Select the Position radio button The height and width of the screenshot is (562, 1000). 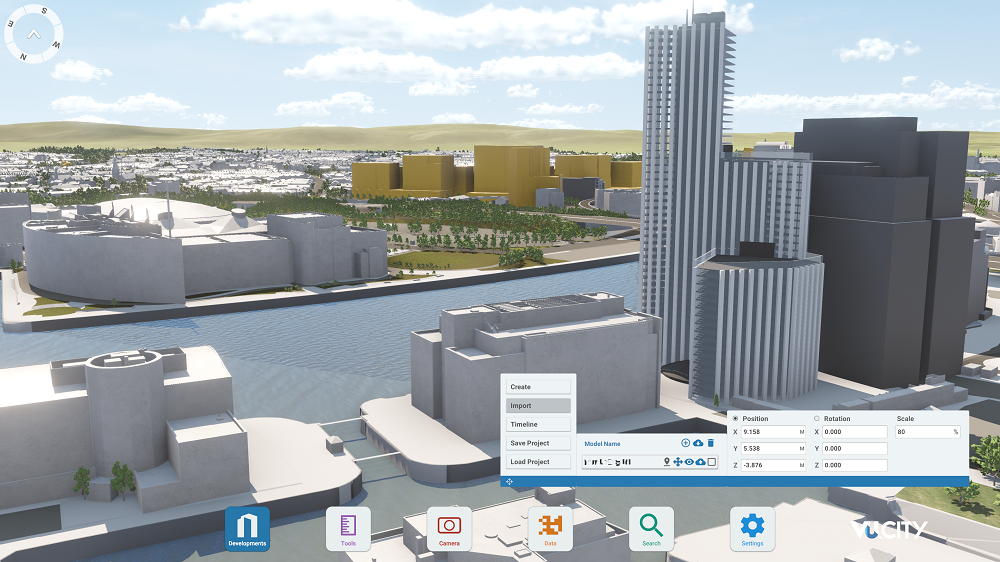point(735,418)
